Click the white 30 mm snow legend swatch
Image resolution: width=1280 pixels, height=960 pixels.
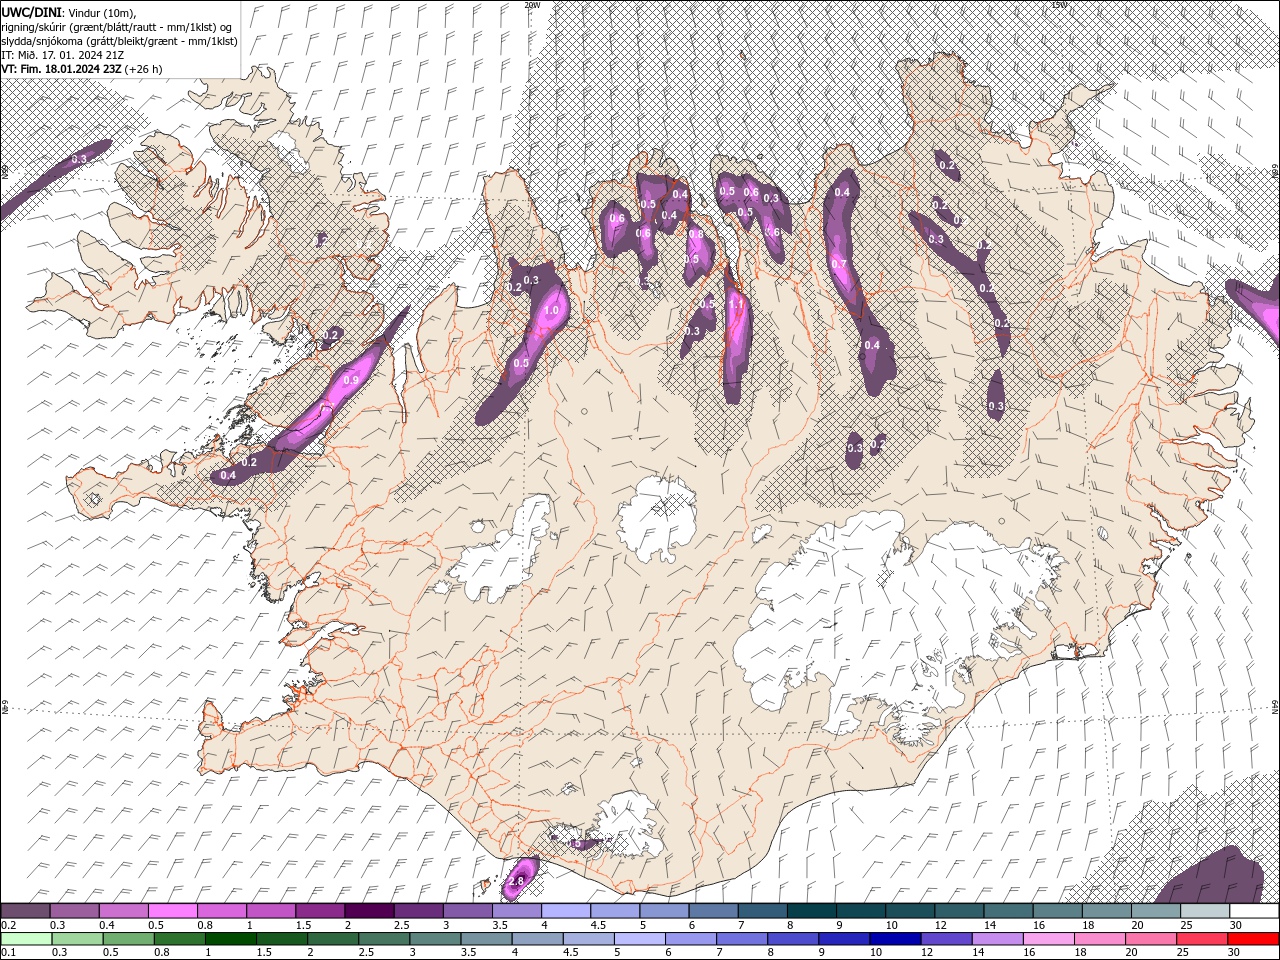coord(1254,910)
